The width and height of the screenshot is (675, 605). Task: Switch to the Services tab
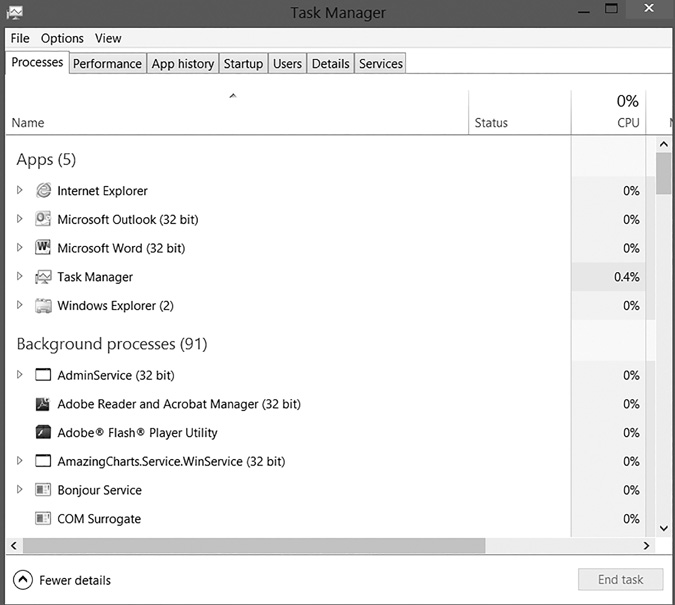pos(381,64)
